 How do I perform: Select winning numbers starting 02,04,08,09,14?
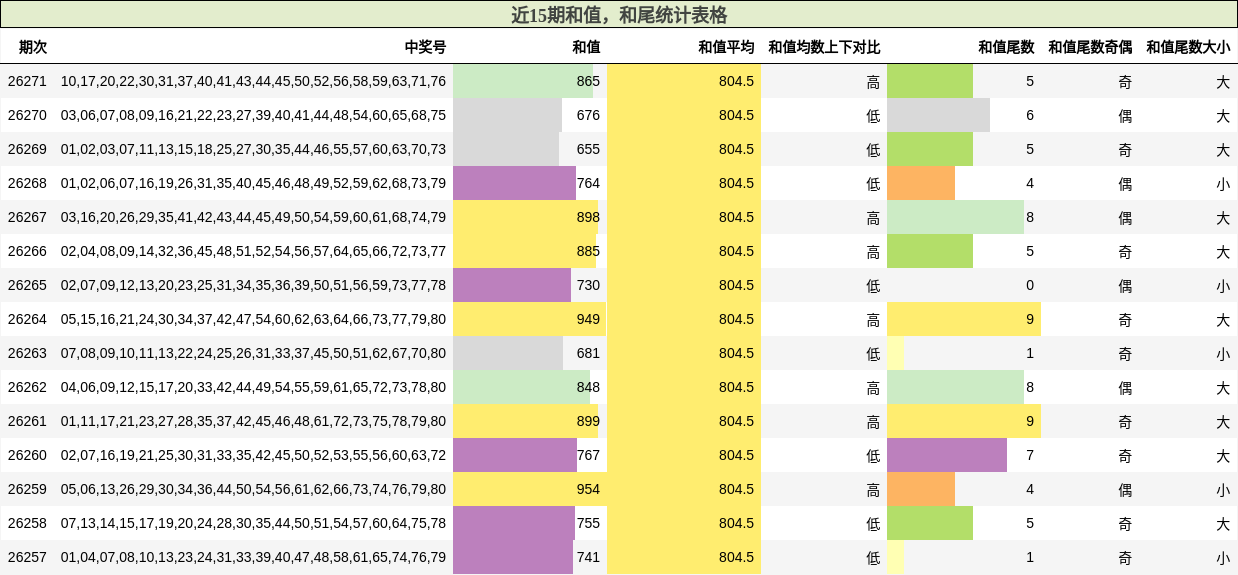(253, 251)
